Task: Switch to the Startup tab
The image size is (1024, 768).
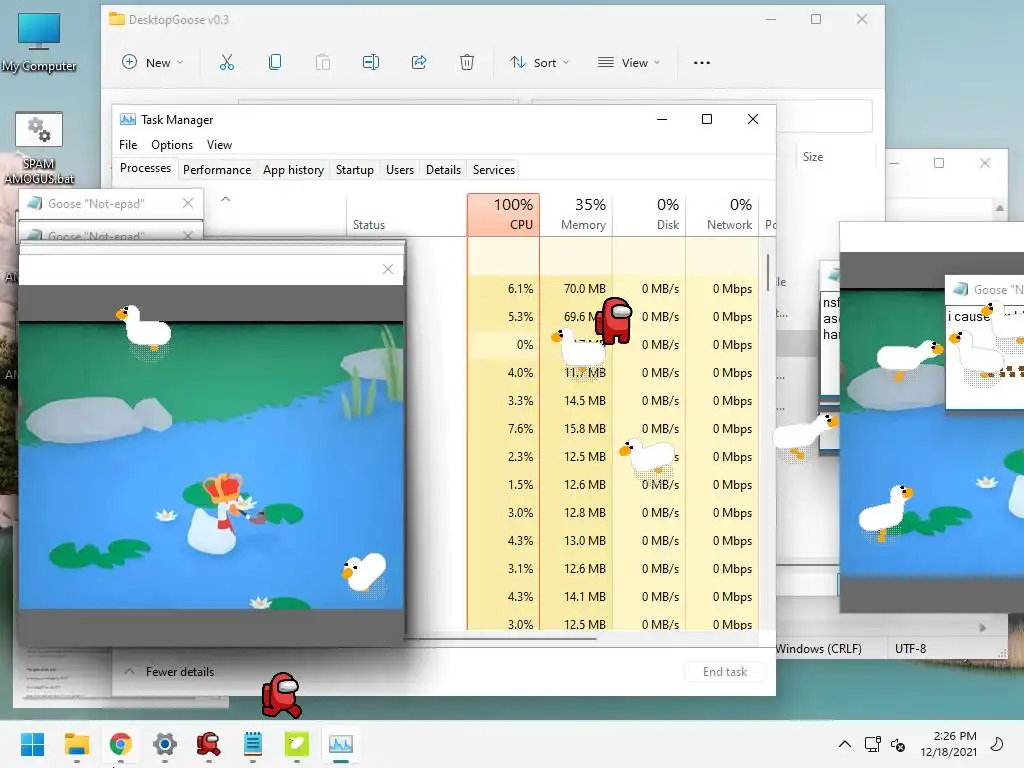Action: 355,170
